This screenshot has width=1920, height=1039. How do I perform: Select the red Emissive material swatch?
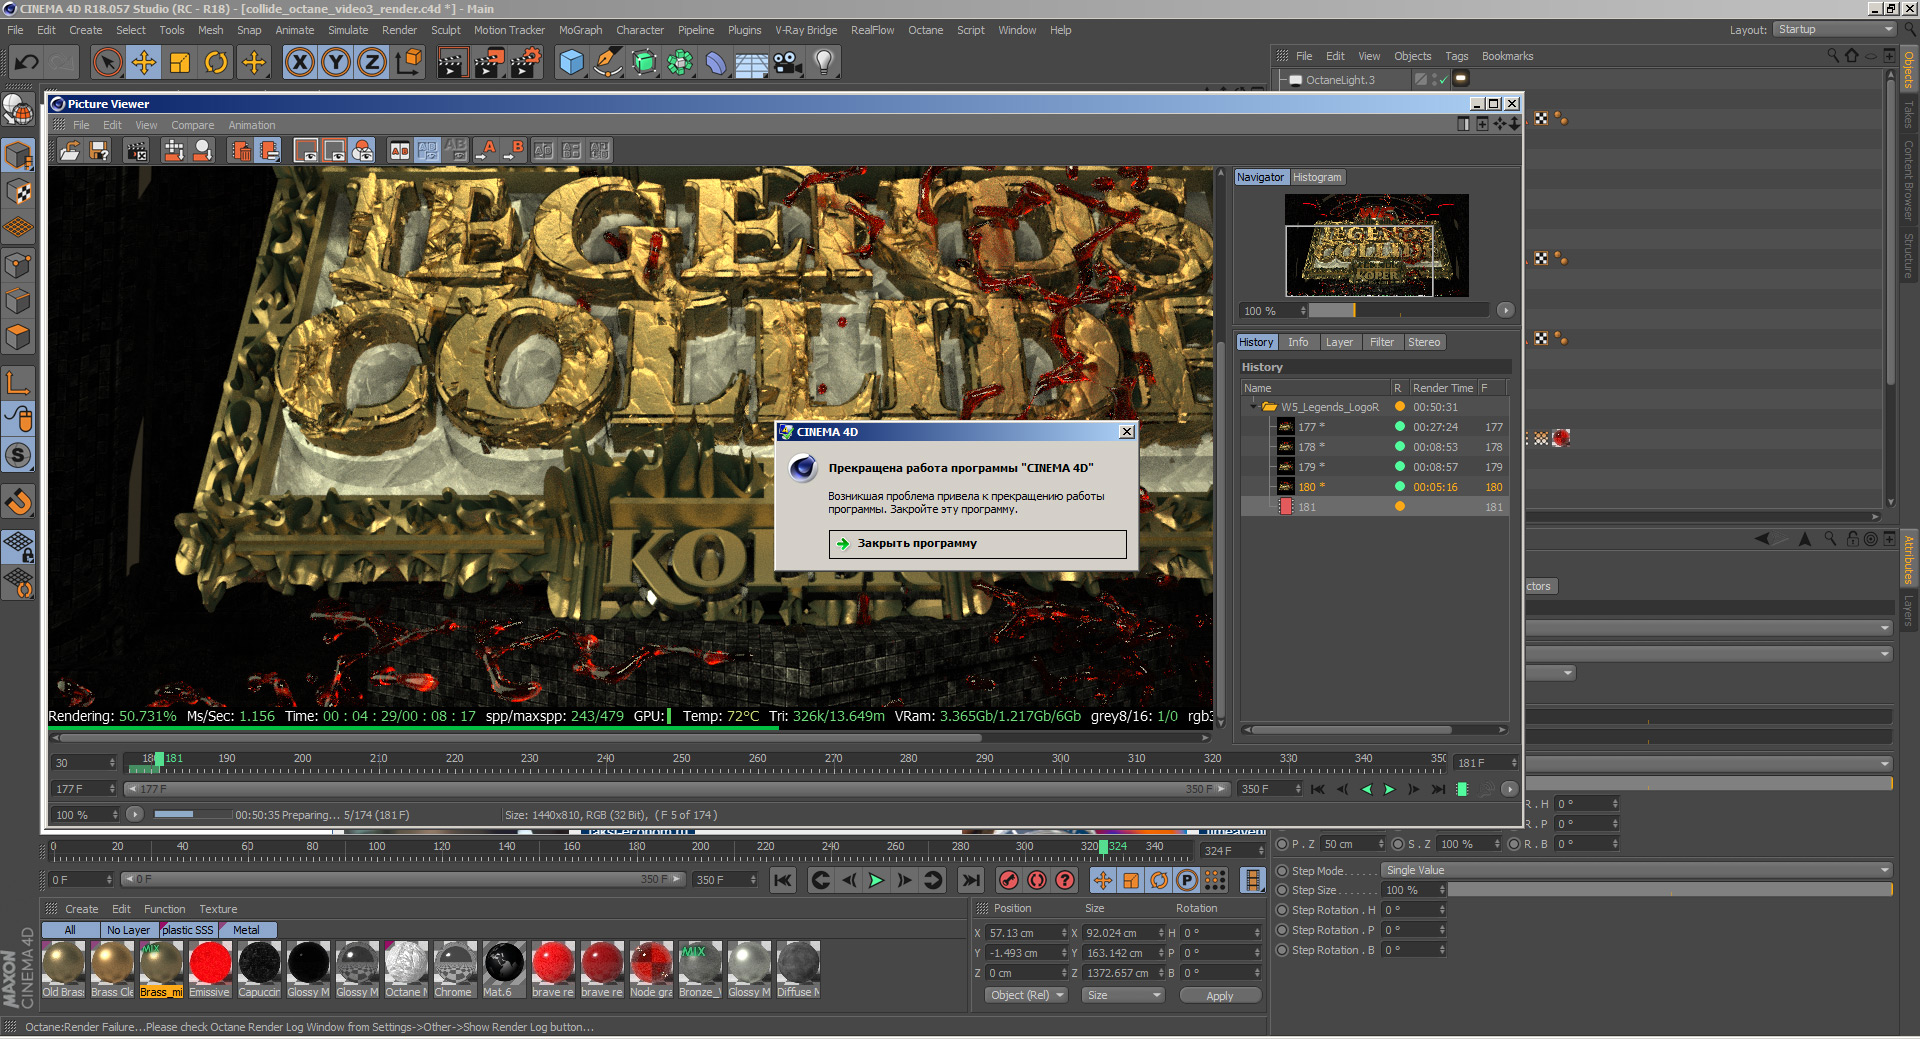point(210,969)
